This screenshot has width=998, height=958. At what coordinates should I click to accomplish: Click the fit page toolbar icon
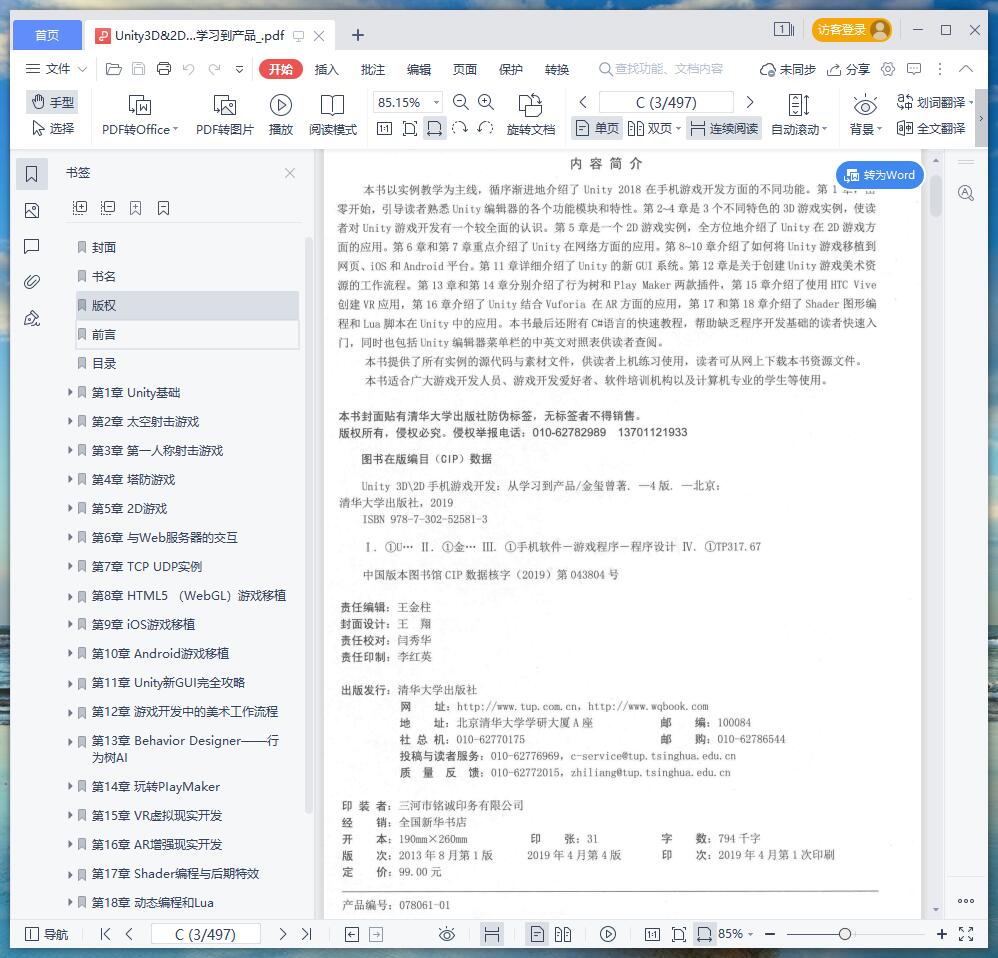pyautogui.click(x=410, y=129)
